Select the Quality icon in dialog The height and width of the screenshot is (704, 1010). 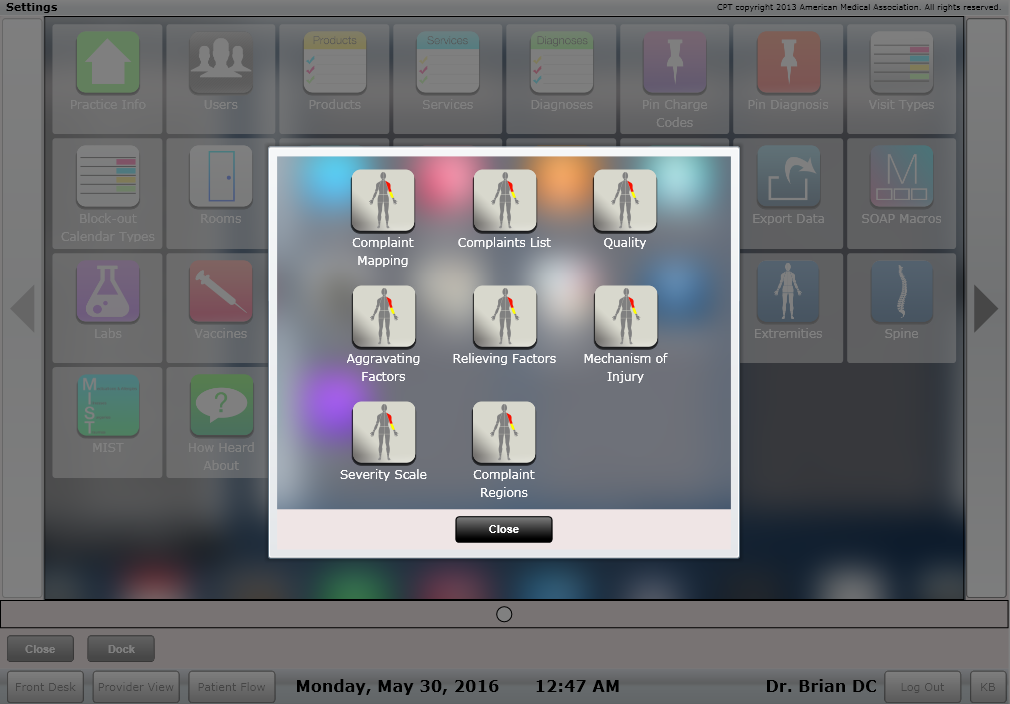point(625,201)
